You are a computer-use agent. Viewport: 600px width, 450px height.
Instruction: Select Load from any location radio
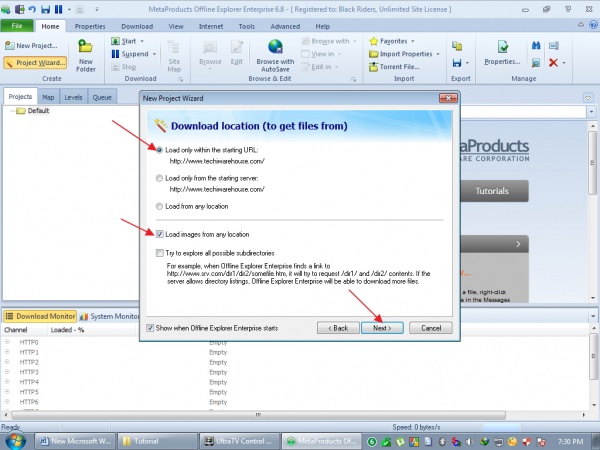click(x=159, y=206)
